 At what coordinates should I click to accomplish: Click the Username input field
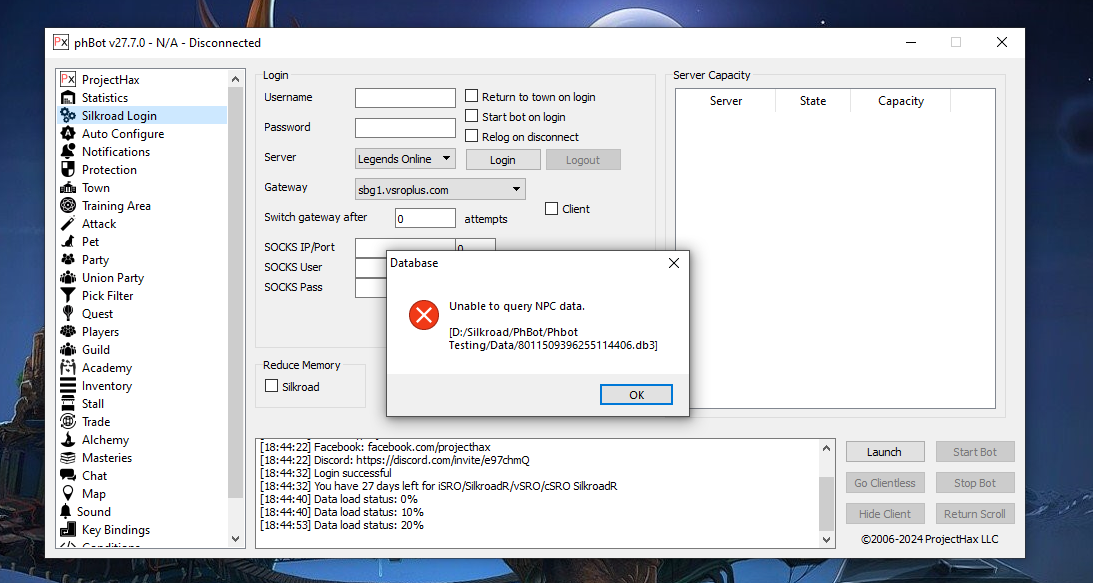pos(405,98)
